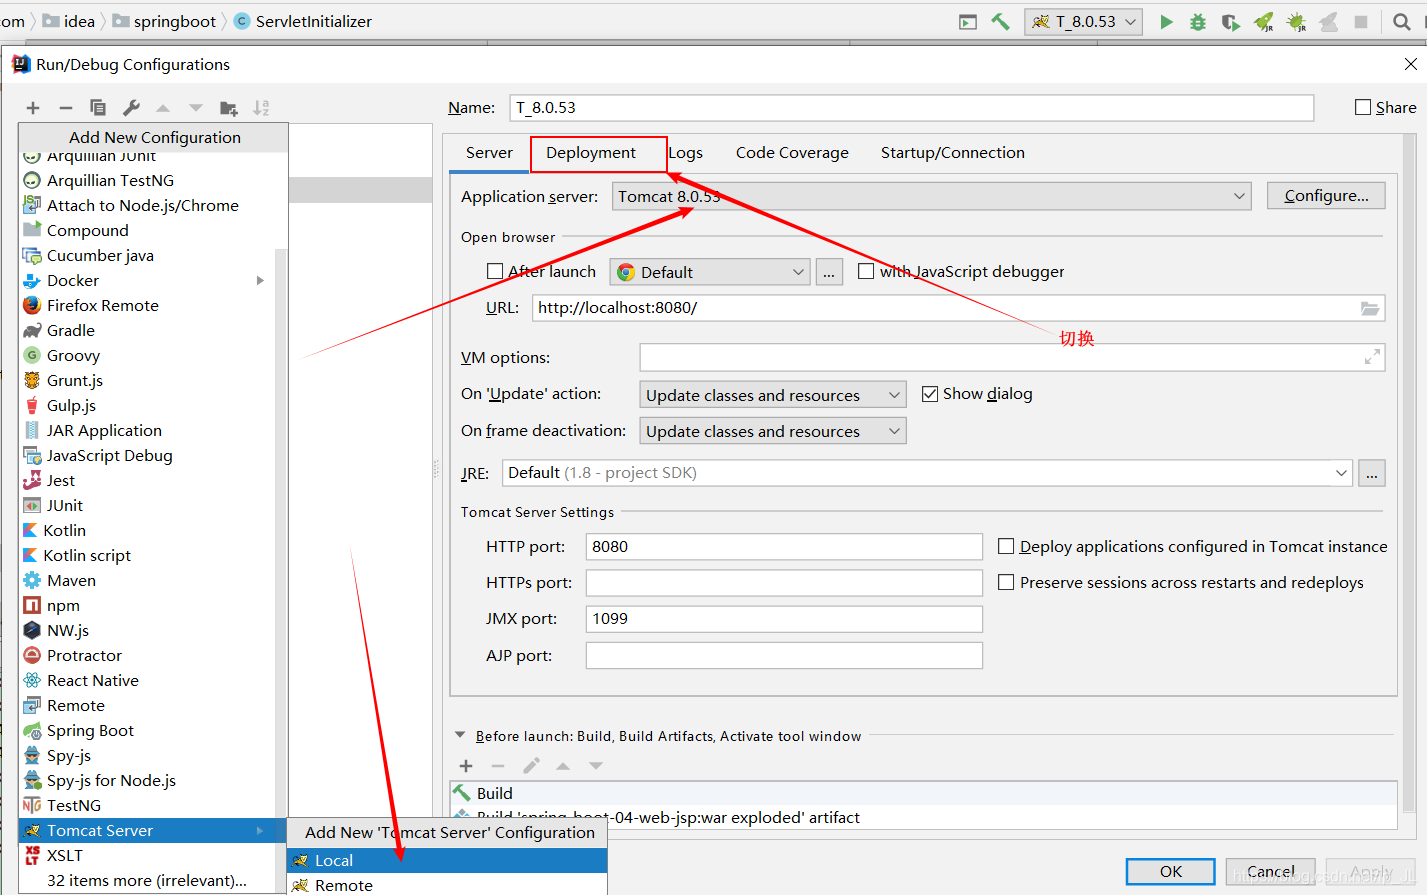This screenshot has height=895, width=1427.
Task: Click the Build project hammer icon
Action: point(1000,22)
